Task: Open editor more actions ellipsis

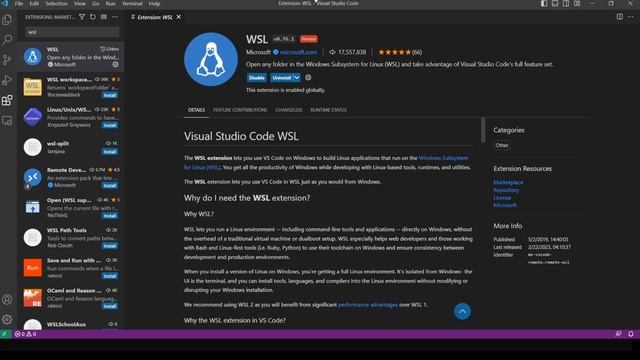Action: (x=631, y=17)
